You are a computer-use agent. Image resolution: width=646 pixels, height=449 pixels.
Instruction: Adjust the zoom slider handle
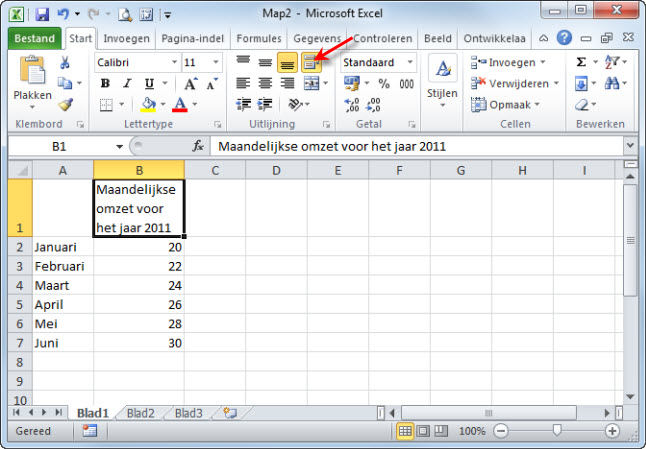point(557,431)
